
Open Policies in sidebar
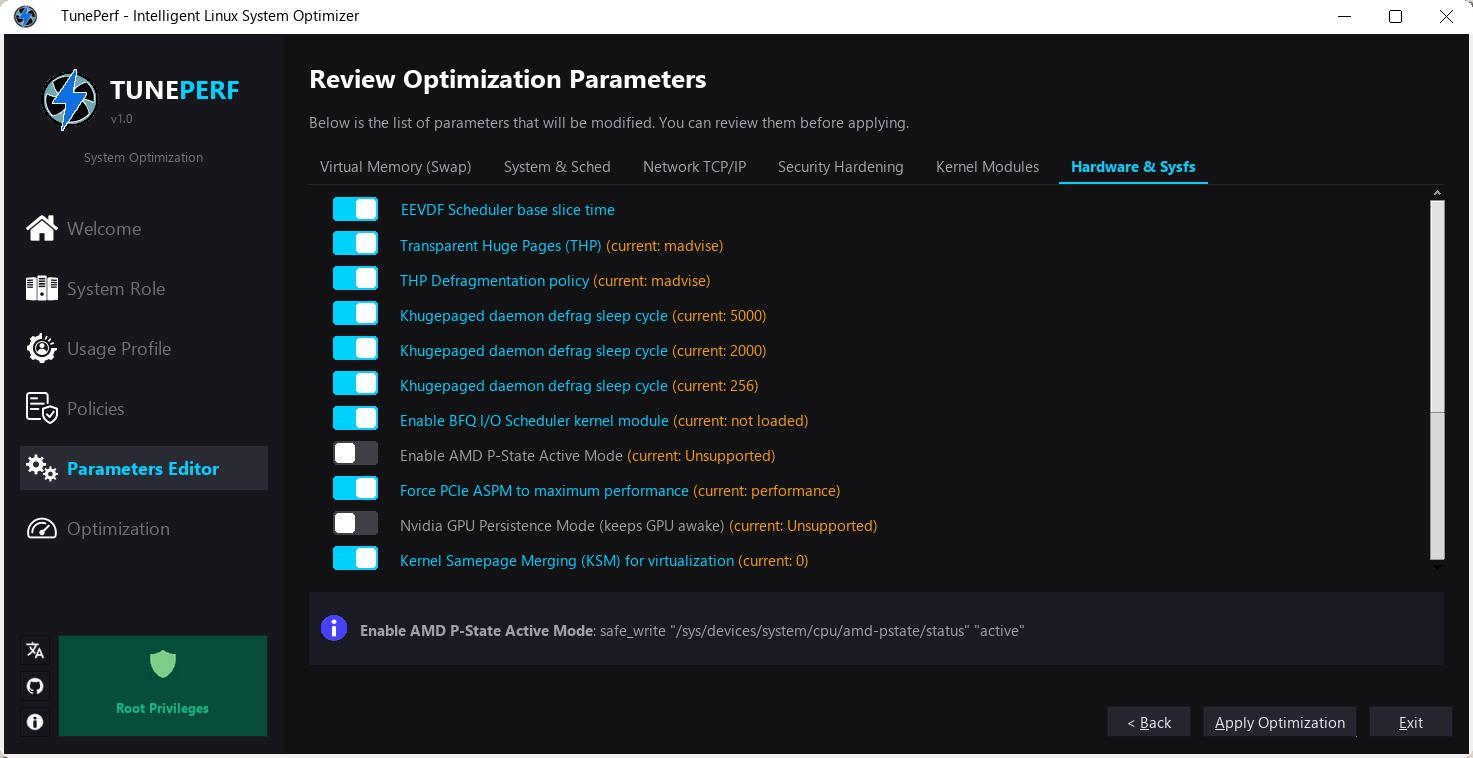point(144,408)
